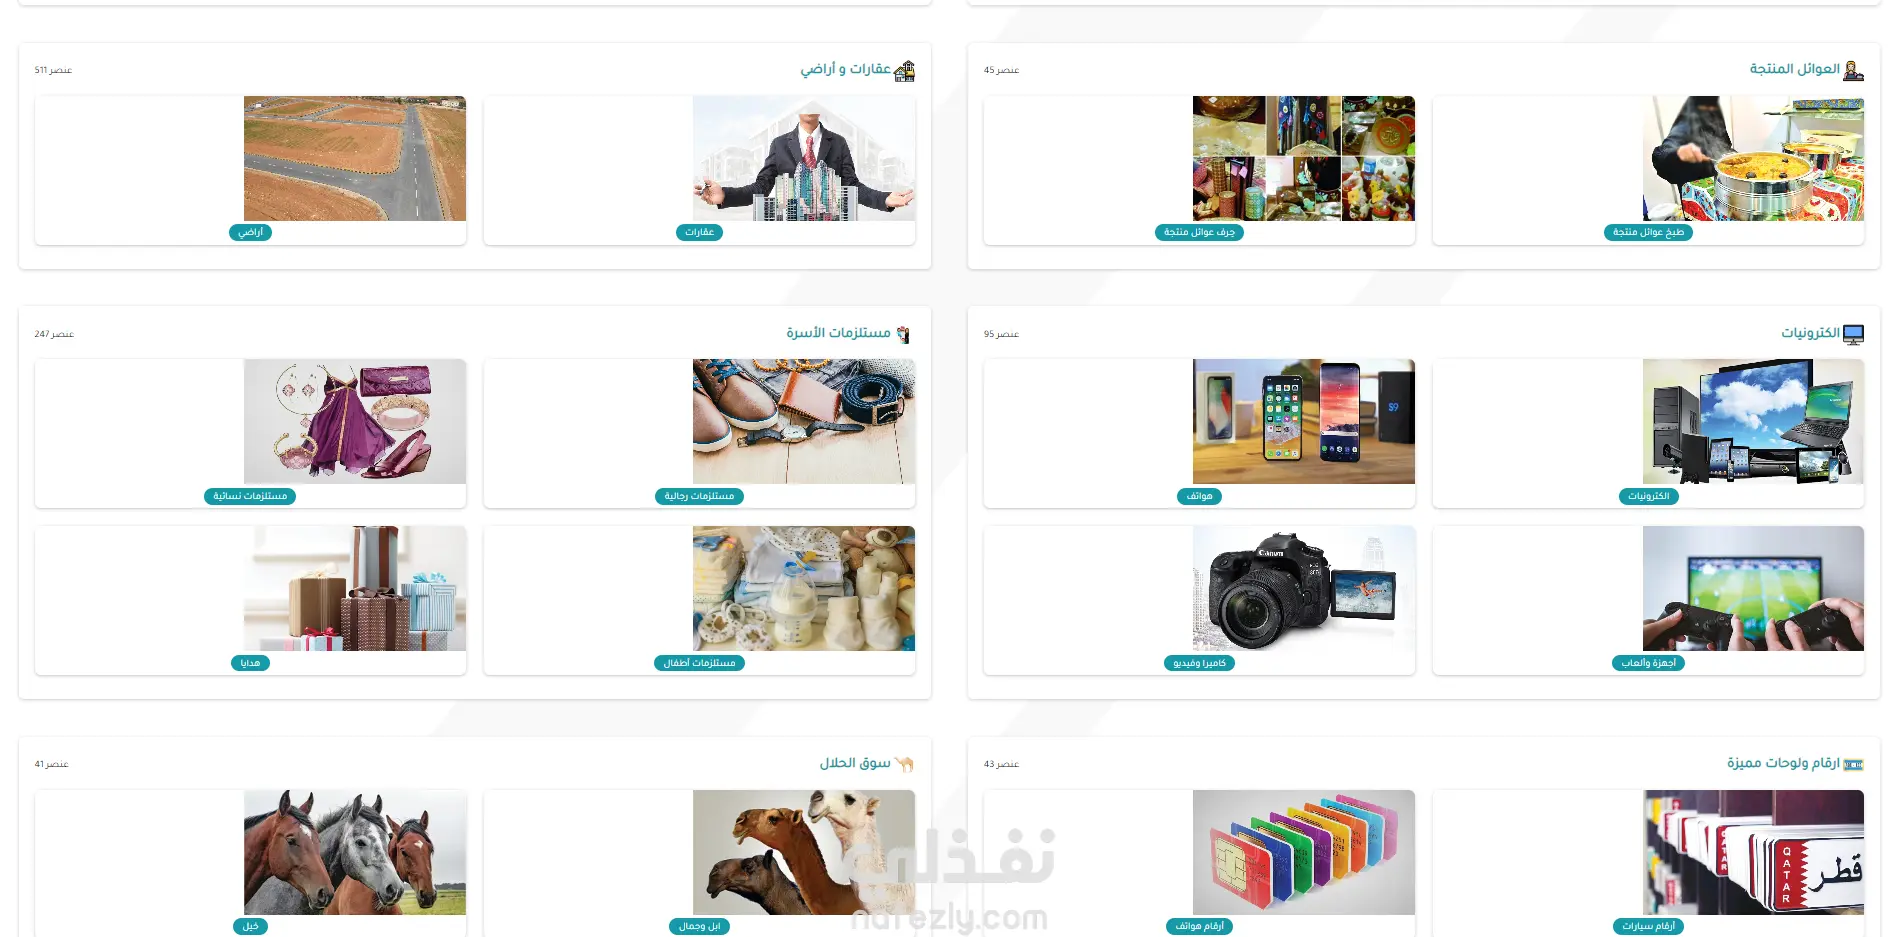Click the family supplies section icon
This screenshot has height=937, width=1897.
[x=904, y=334]
